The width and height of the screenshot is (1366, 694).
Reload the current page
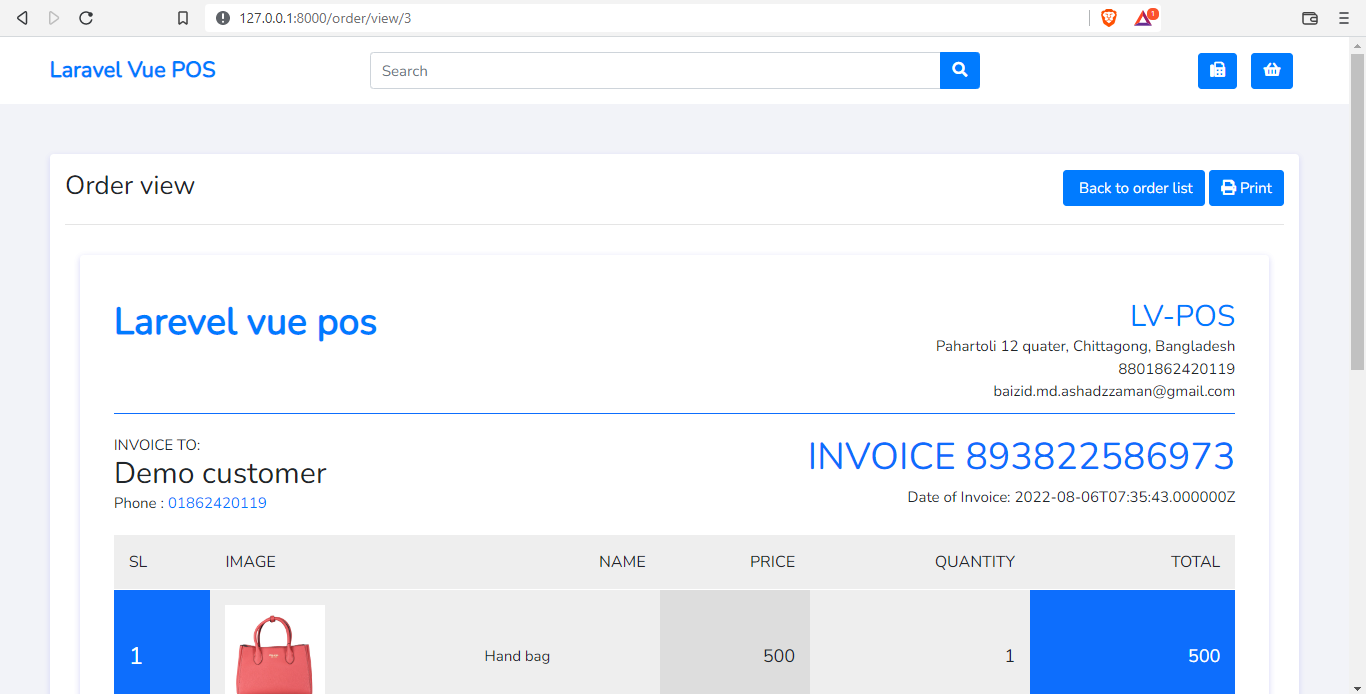click(x=86, y=18)
